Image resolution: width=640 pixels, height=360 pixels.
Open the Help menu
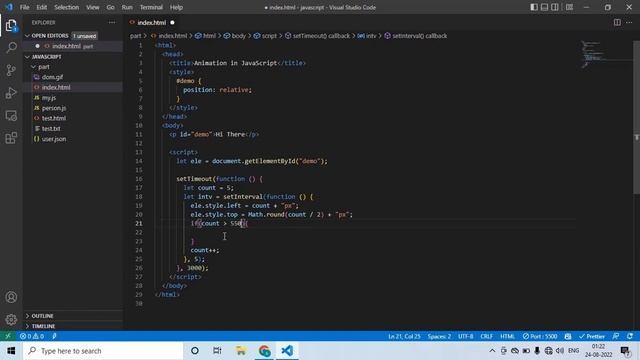(x=176, y=7)
